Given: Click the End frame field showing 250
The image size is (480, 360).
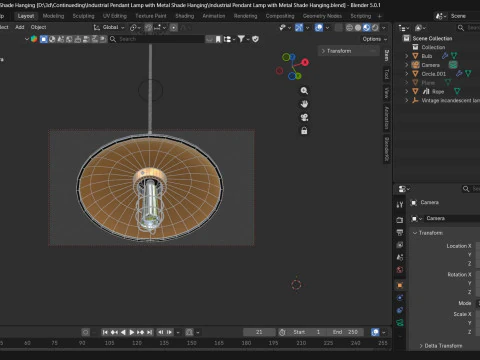Looking at the screenshot, I should point(345,332).
